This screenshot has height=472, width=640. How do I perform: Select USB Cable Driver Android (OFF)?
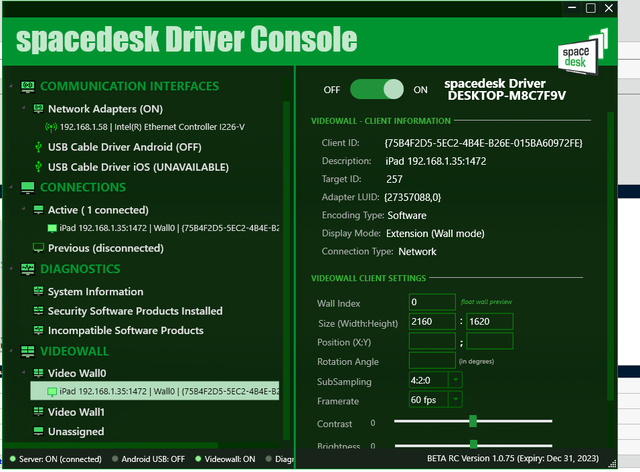[124, 147]
